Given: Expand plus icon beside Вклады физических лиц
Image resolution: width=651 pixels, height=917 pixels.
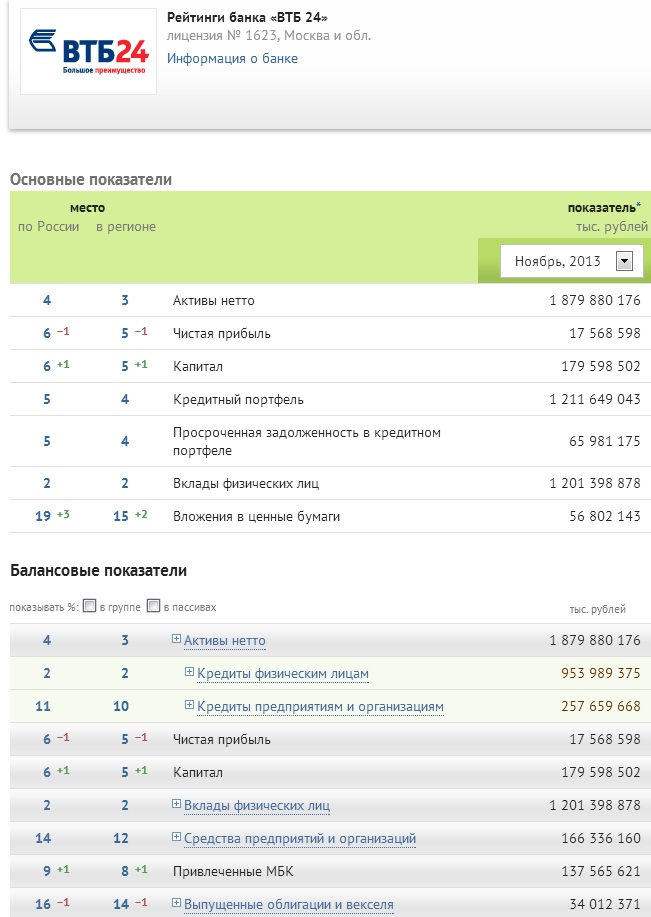Looking at the screenshot, I should [177, 804].
